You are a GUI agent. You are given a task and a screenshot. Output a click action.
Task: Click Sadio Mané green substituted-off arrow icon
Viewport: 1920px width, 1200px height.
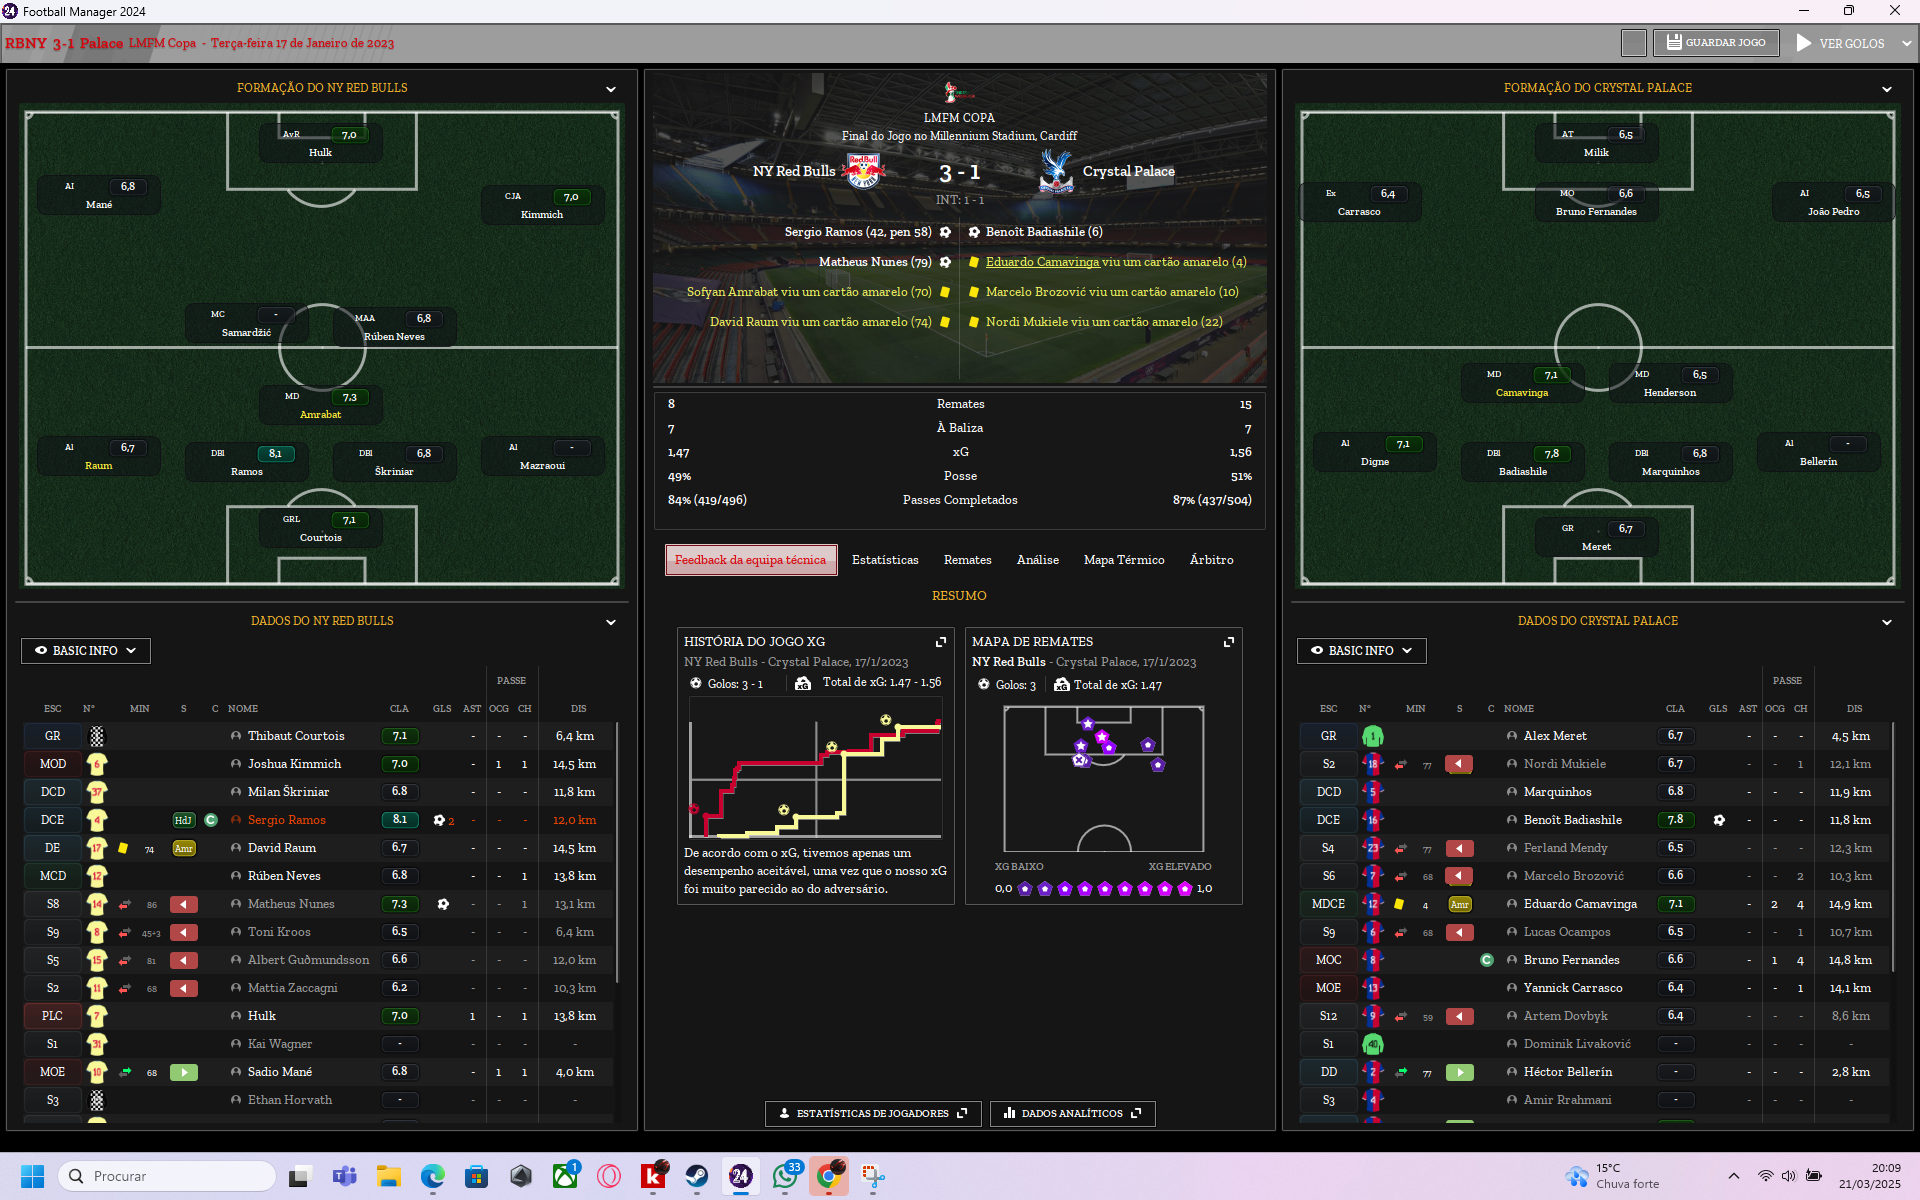(184, 1072)
